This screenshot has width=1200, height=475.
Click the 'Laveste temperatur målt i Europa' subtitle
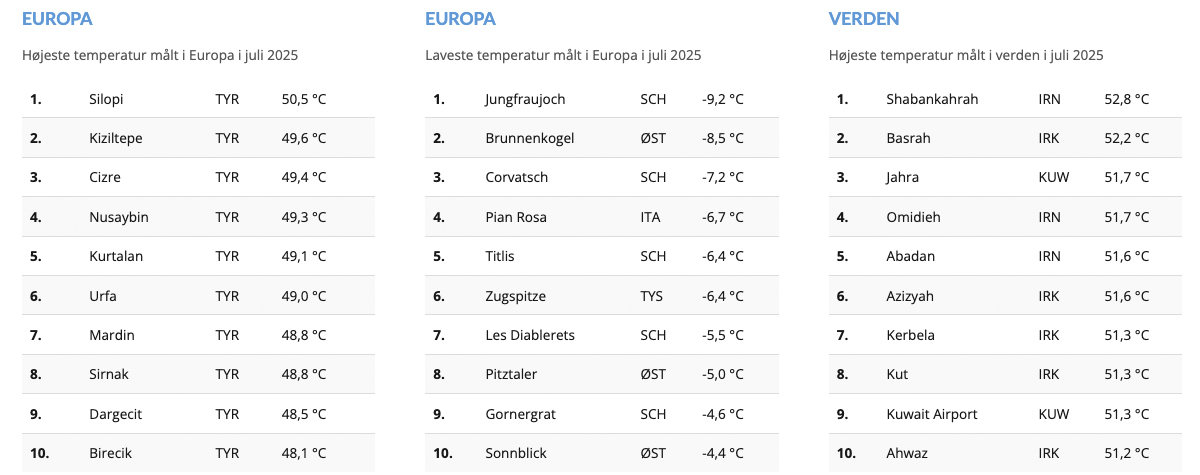[x=563, y=56]
